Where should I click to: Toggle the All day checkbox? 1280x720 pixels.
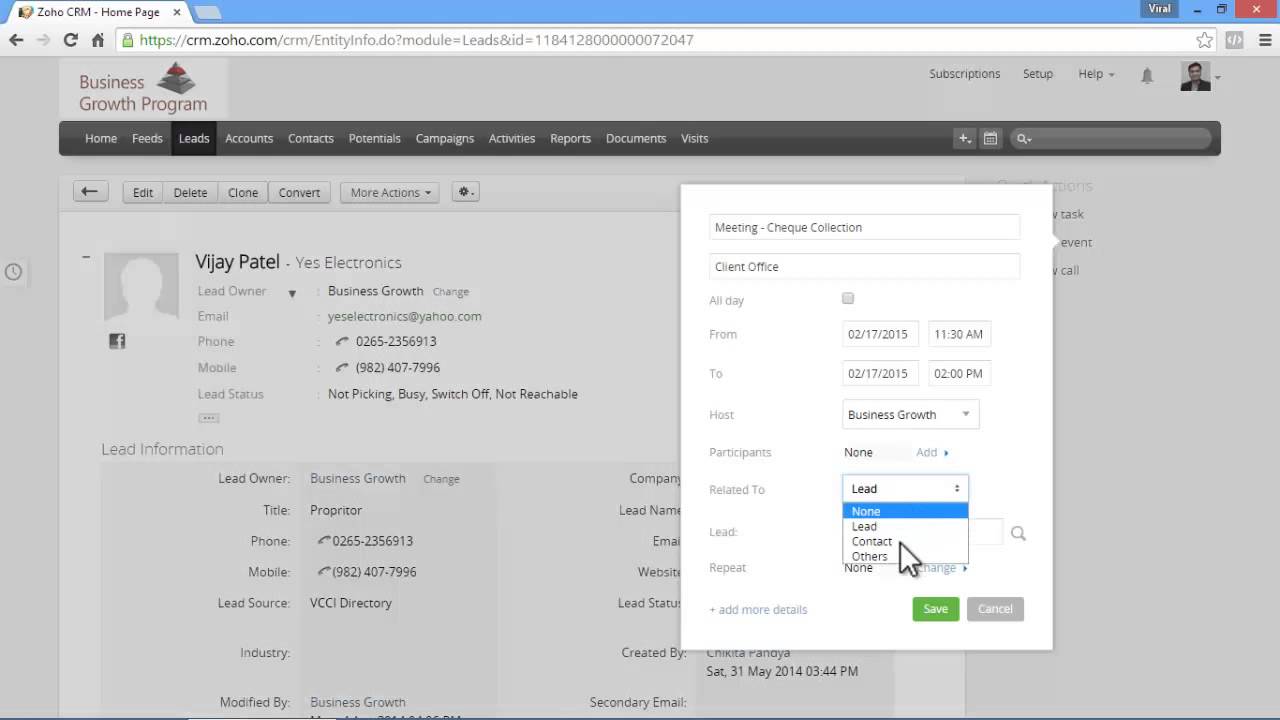(x=848, y=298)
